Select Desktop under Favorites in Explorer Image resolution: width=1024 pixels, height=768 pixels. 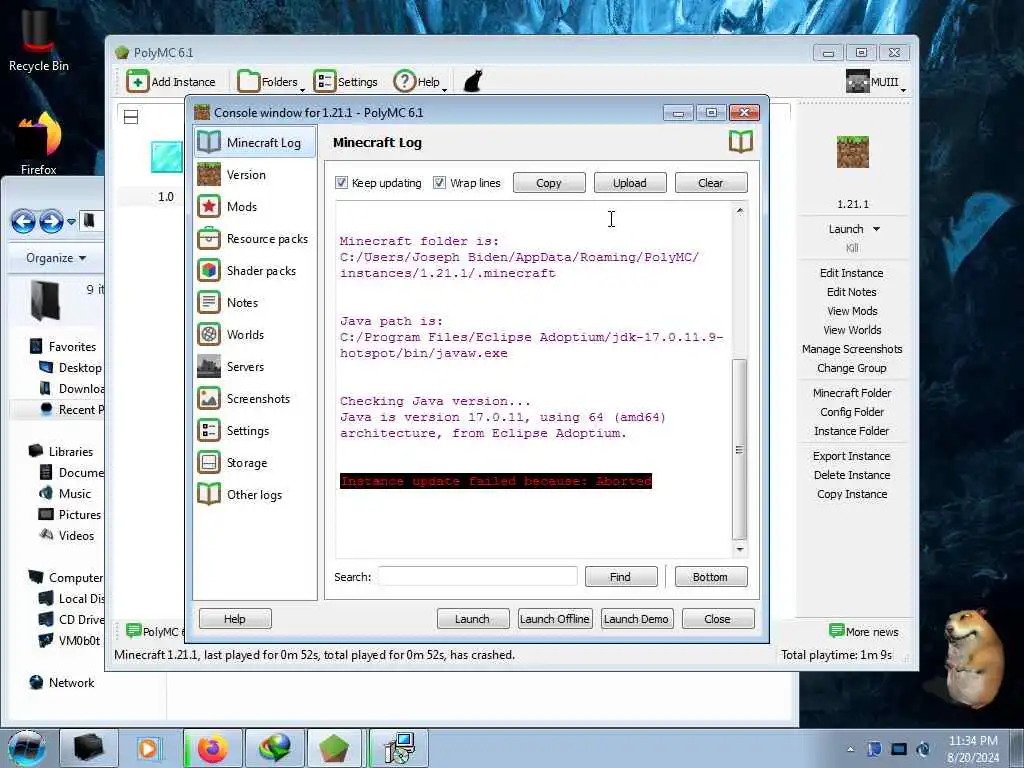pyautogui.click(x=70, y=368)
